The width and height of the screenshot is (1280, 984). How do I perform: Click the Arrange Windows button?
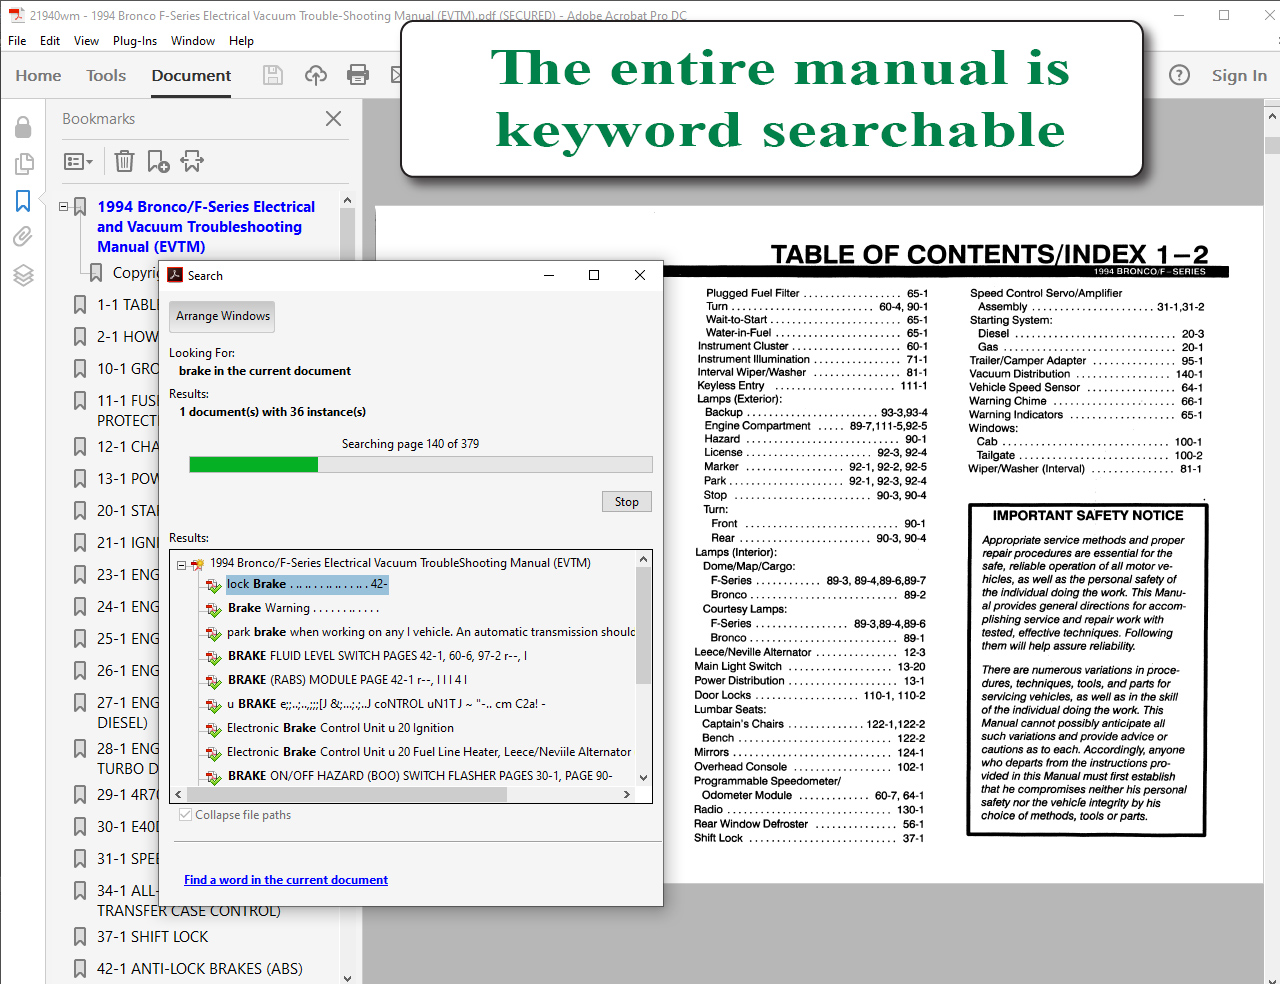pyautogui.click(x=222, y=316)
